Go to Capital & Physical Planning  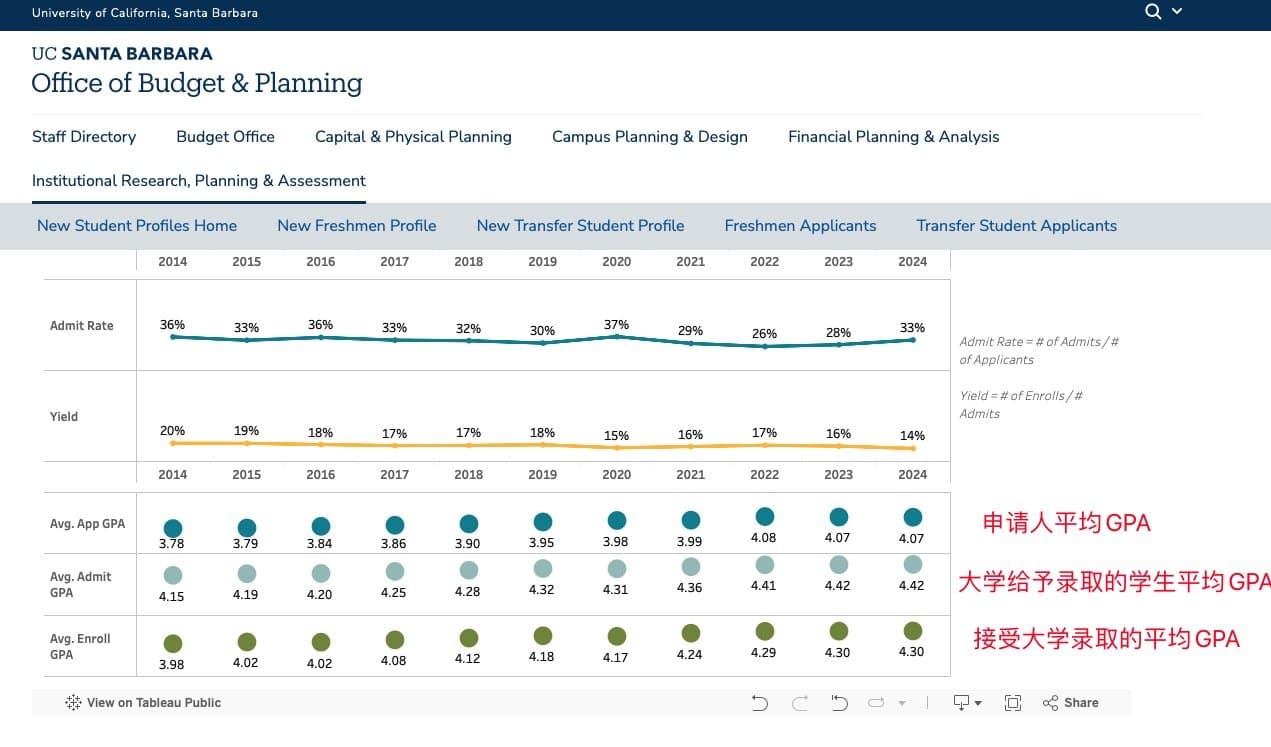pos(413,137)
